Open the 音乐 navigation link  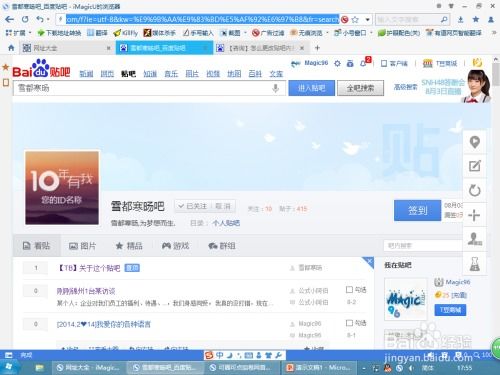point(171,74)
